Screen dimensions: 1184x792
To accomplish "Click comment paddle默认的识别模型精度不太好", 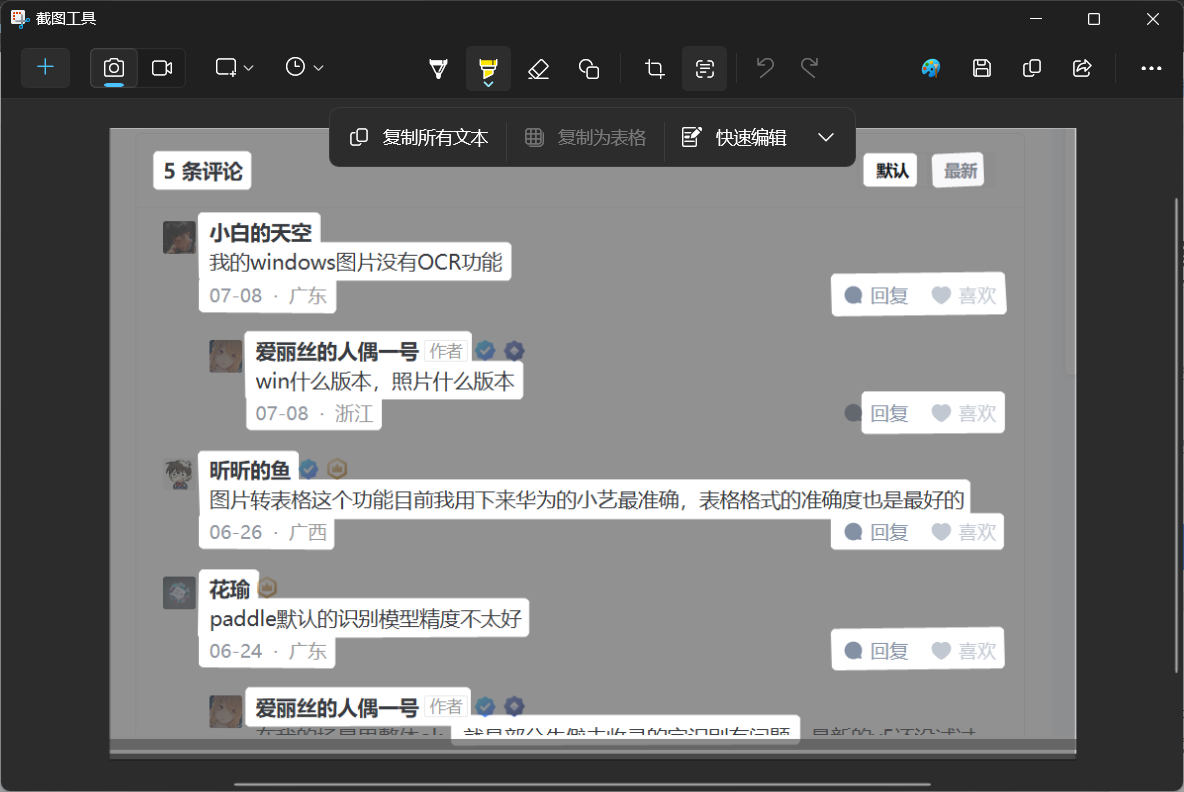I will [365, 619].
